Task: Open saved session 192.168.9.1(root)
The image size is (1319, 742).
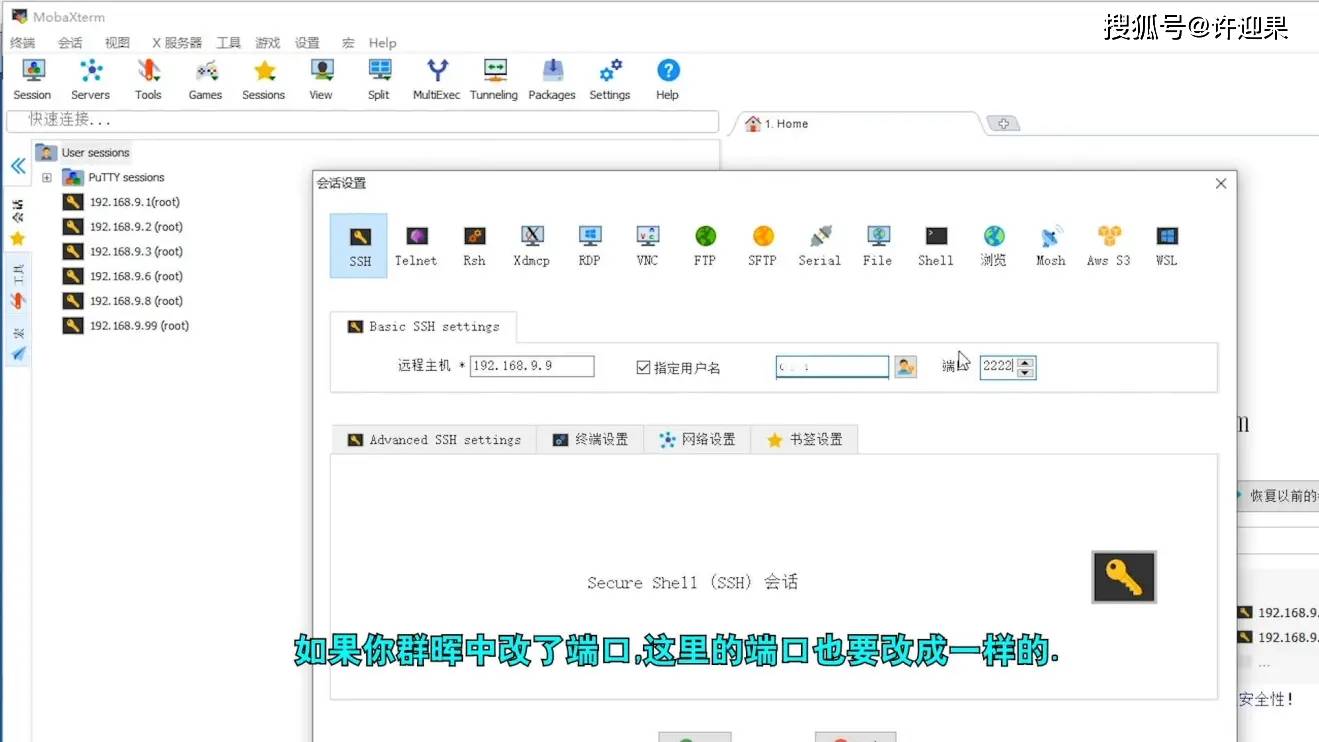Action: (122, 202)
